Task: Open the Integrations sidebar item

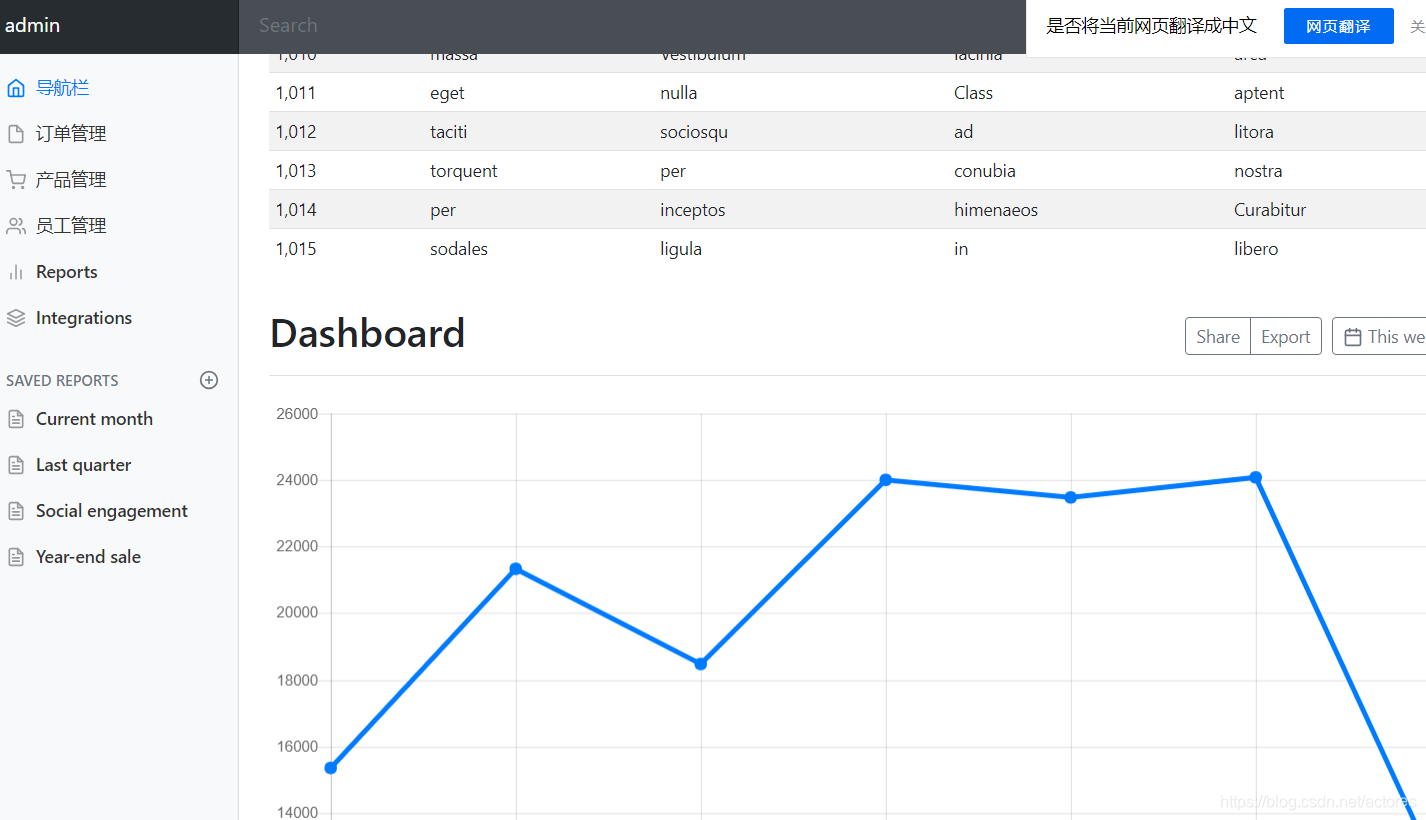Action: click(x=84, y=318)
